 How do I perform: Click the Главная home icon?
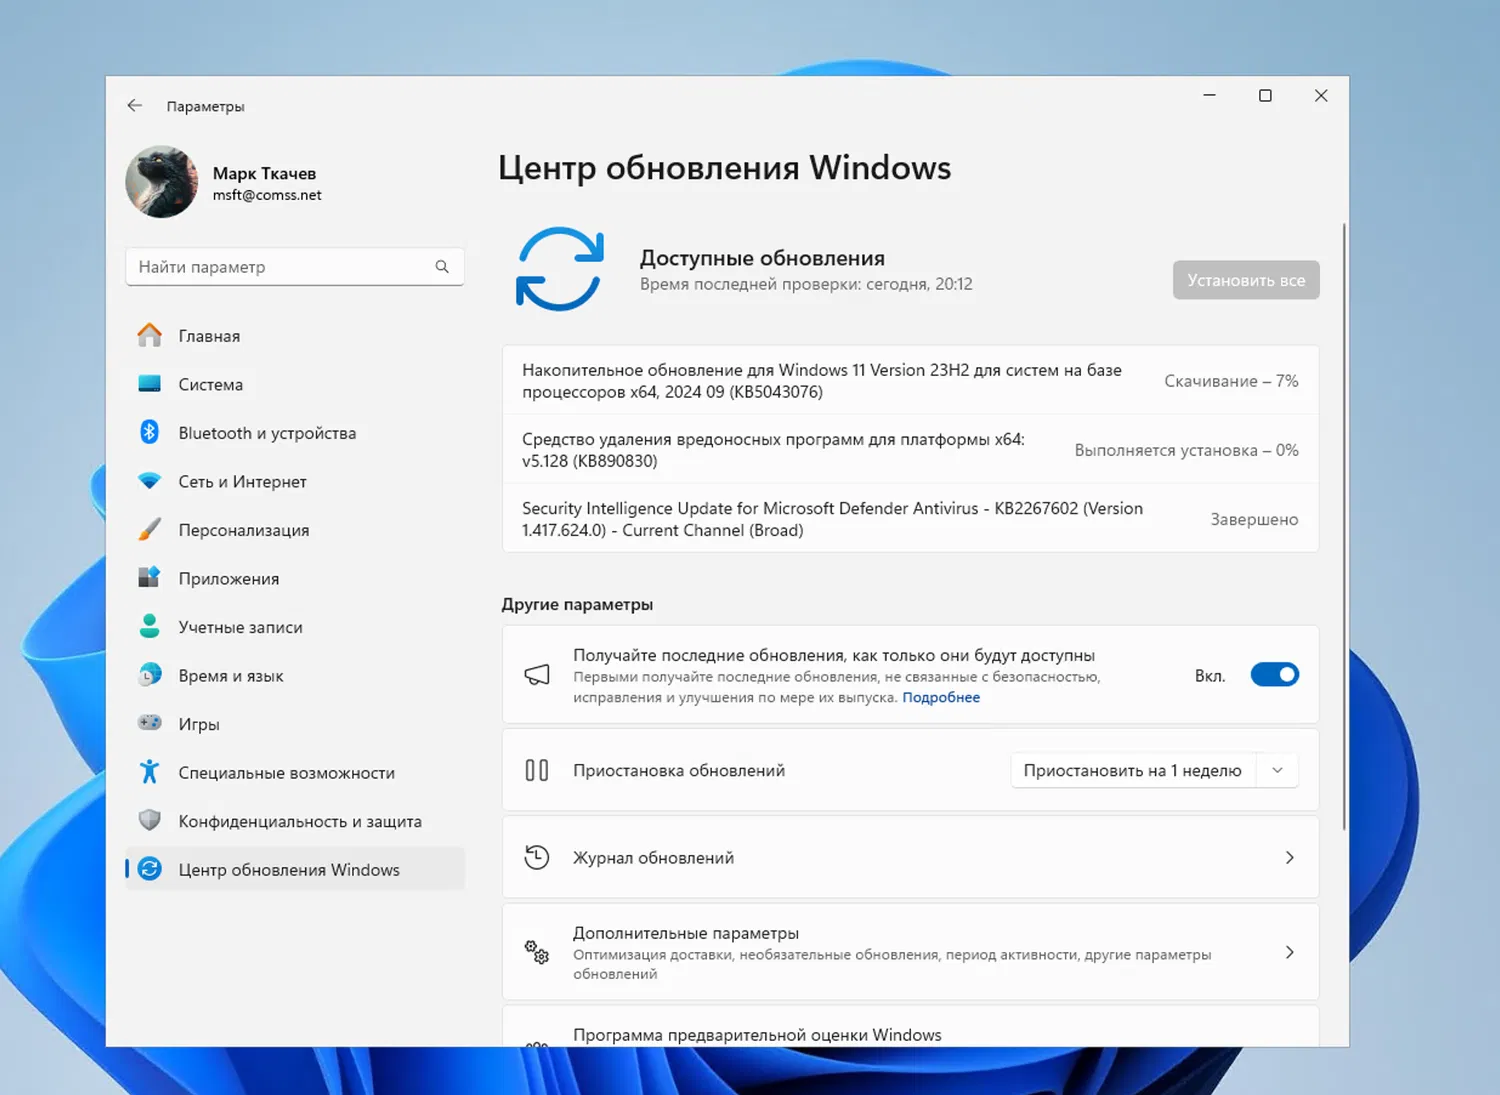point(150,336)
